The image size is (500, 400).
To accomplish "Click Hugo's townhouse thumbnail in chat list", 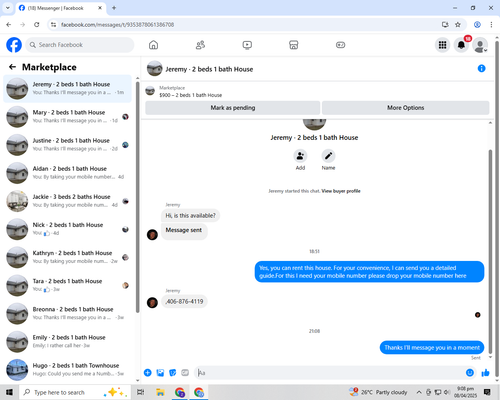I will click(17, 370).
